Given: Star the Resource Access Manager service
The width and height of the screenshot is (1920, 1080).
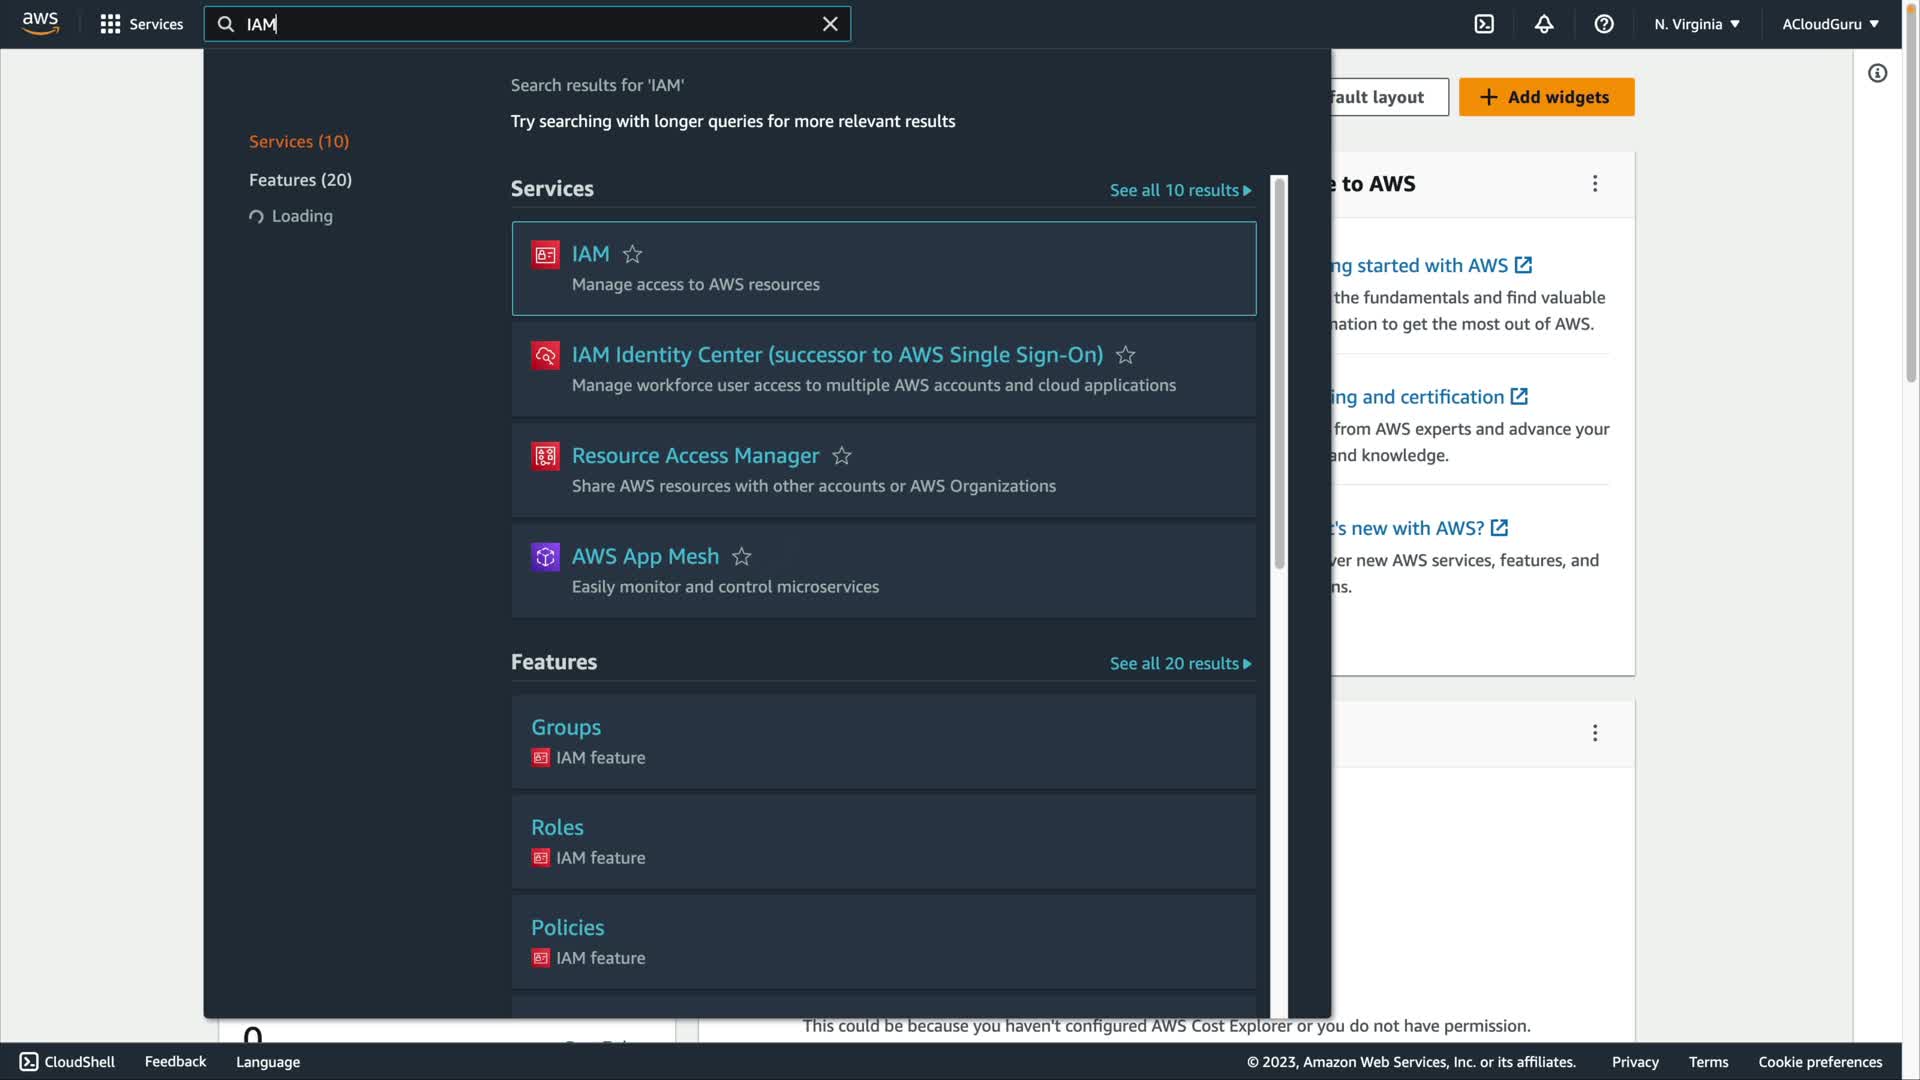Looking at the screenshot, I should pos(842,456).
